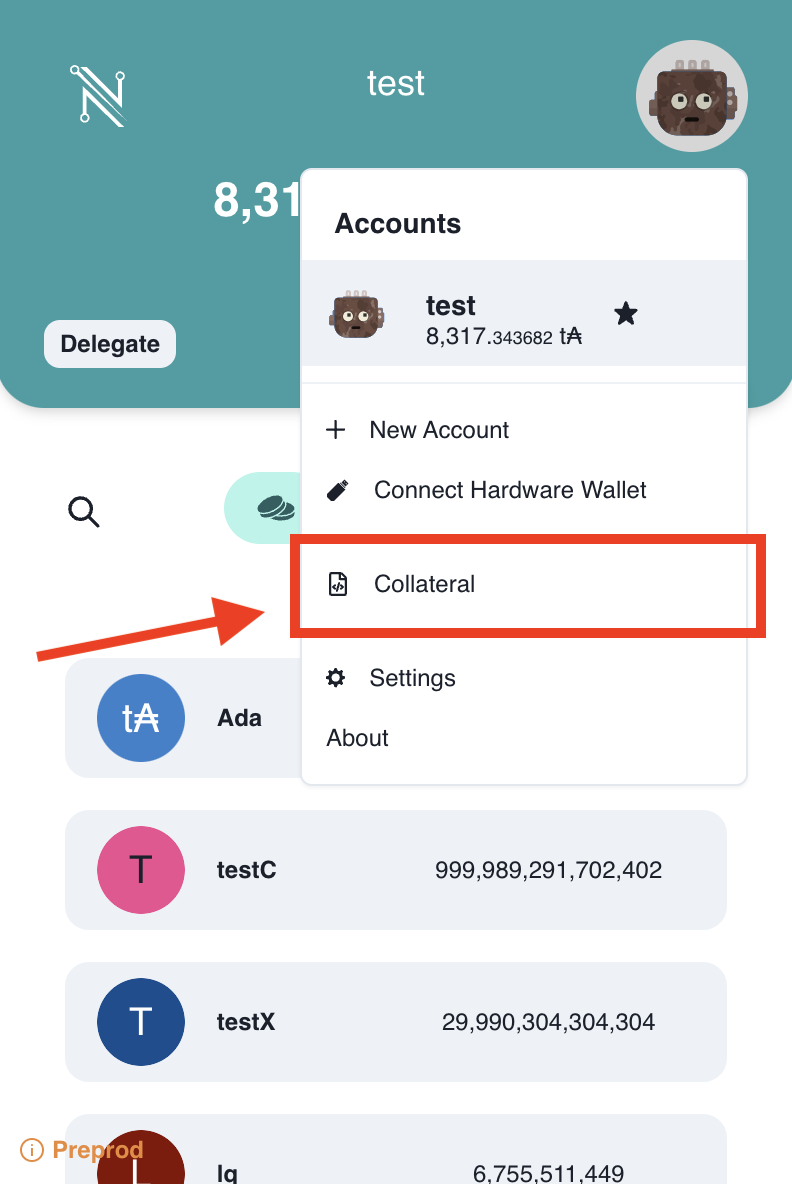This screenshot has width=792, height=1184.
Task: Open Settings from the menu
Action: (x=412, y=678)
